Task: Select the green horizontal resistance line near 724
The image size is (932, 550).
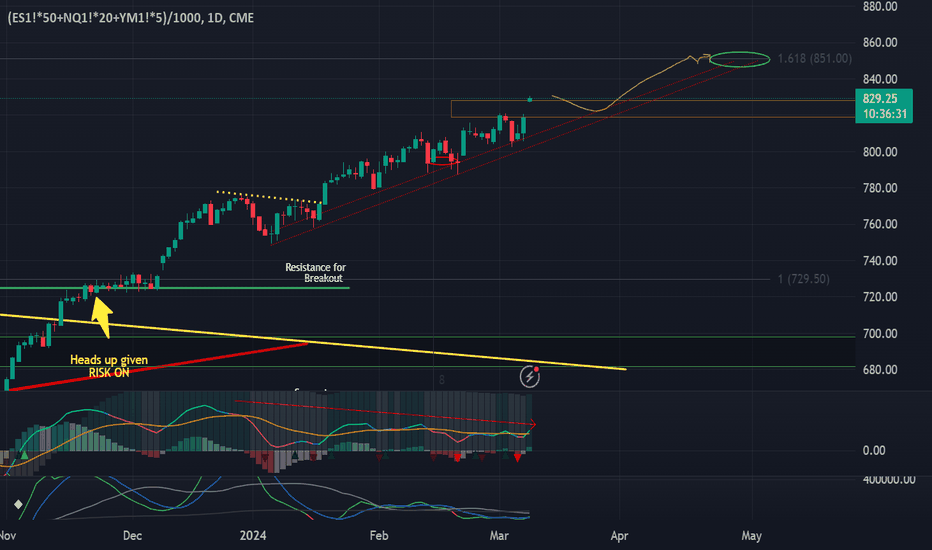Action: click(175, 288)
